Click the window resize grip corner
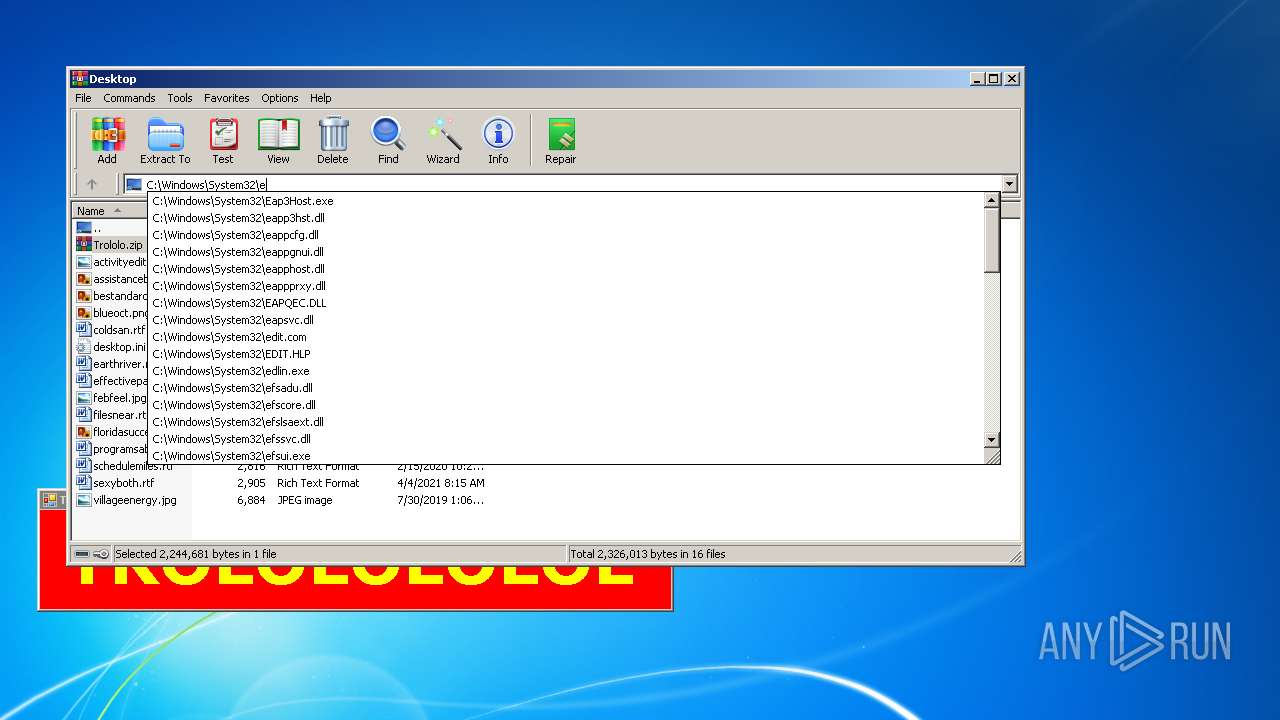 pyautogui.click(x=1015, y=556)
